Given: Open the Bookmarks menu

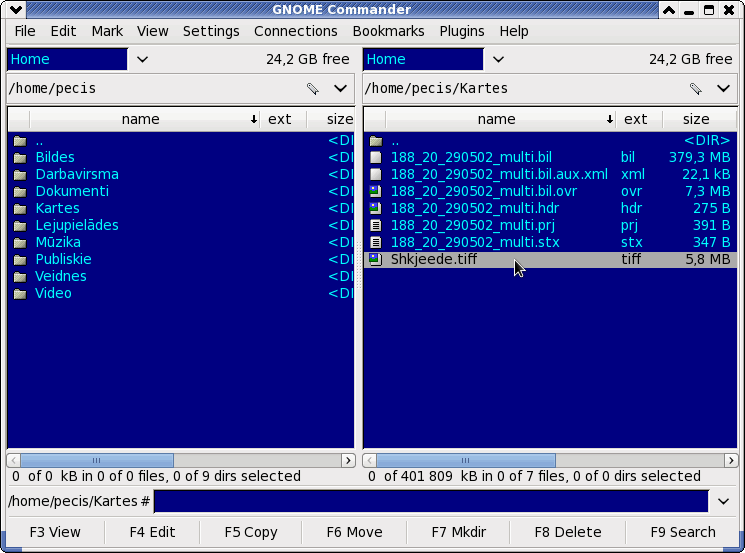Looking at the screenshot, I should tap(388, 31).
